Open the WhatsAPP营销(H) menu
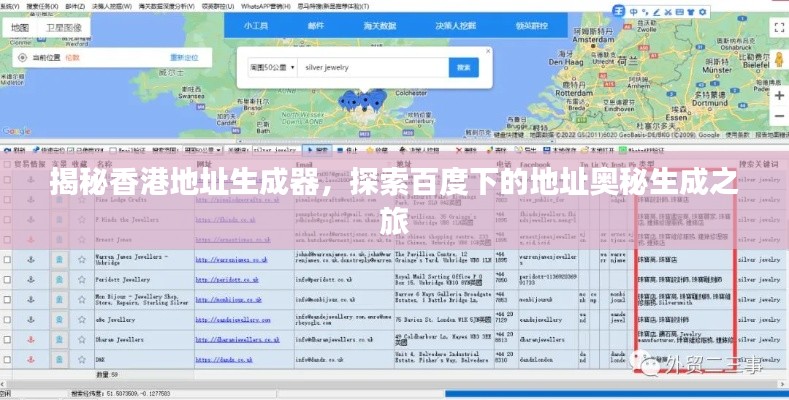This screenshot has width=789, height=400. 266,6
